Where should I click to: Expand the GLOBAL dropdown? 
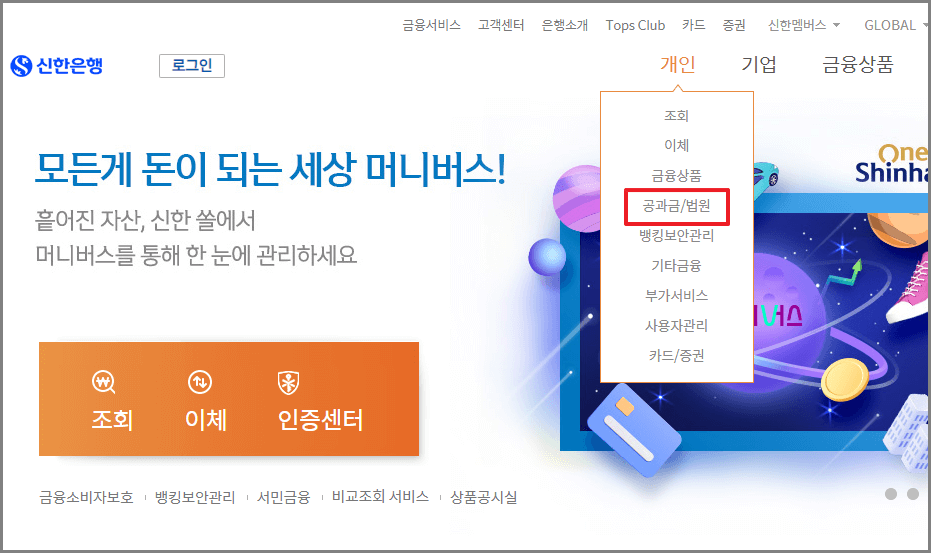pos(895,25)
